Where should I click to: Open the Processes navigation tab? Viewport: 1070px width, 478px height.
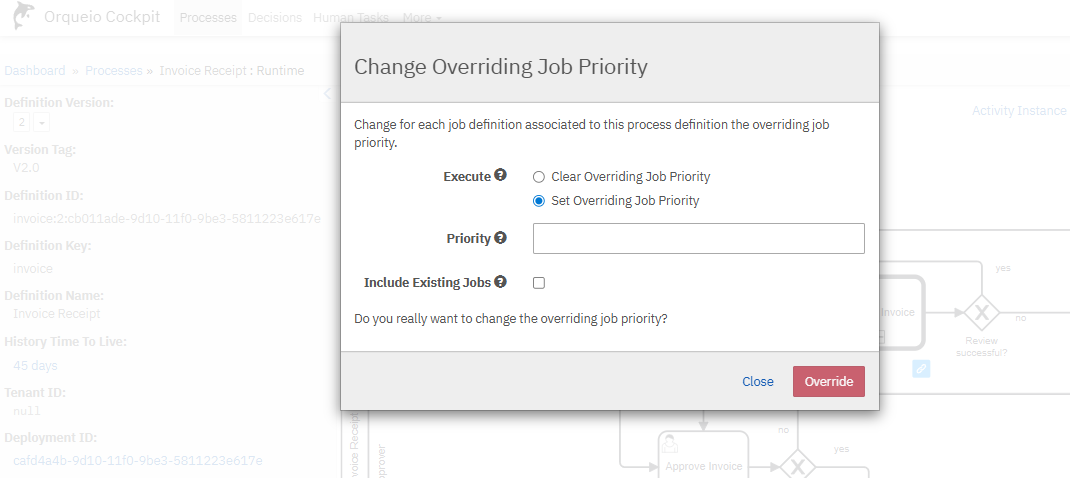(208, 18)
